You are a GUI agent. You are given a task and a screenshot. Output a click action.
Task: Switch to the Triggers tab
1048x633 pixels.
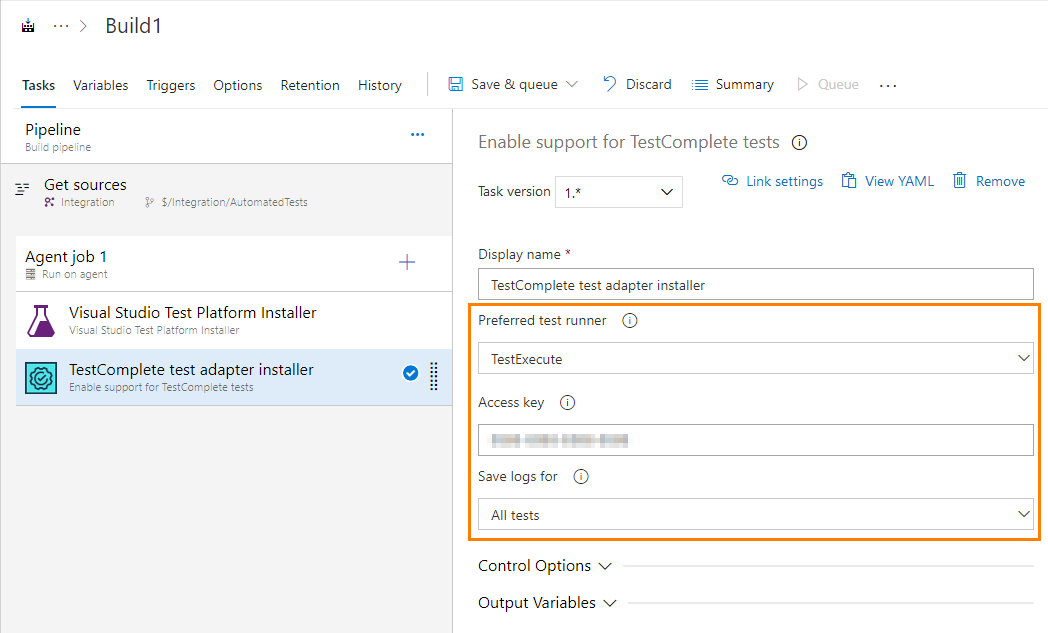pos(170,86)
